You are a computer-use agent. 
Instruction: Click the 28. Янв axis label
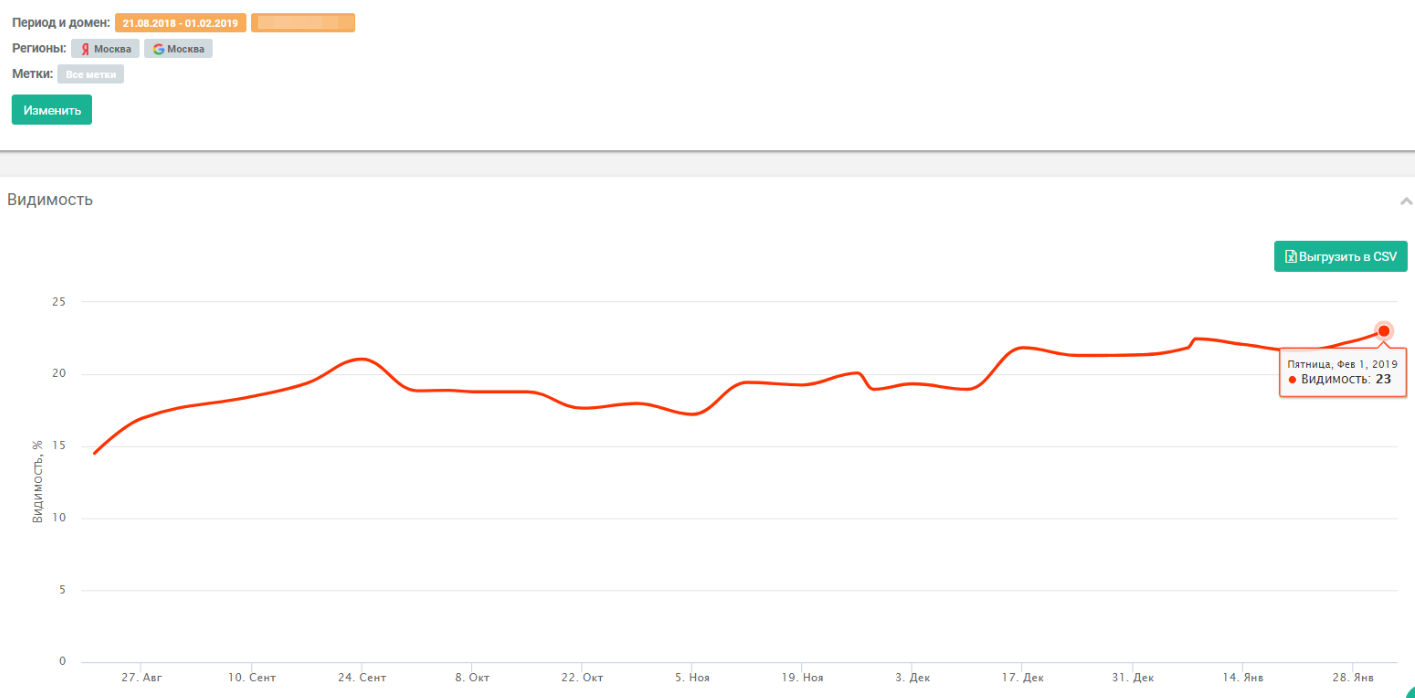[x=1352, y=678]
